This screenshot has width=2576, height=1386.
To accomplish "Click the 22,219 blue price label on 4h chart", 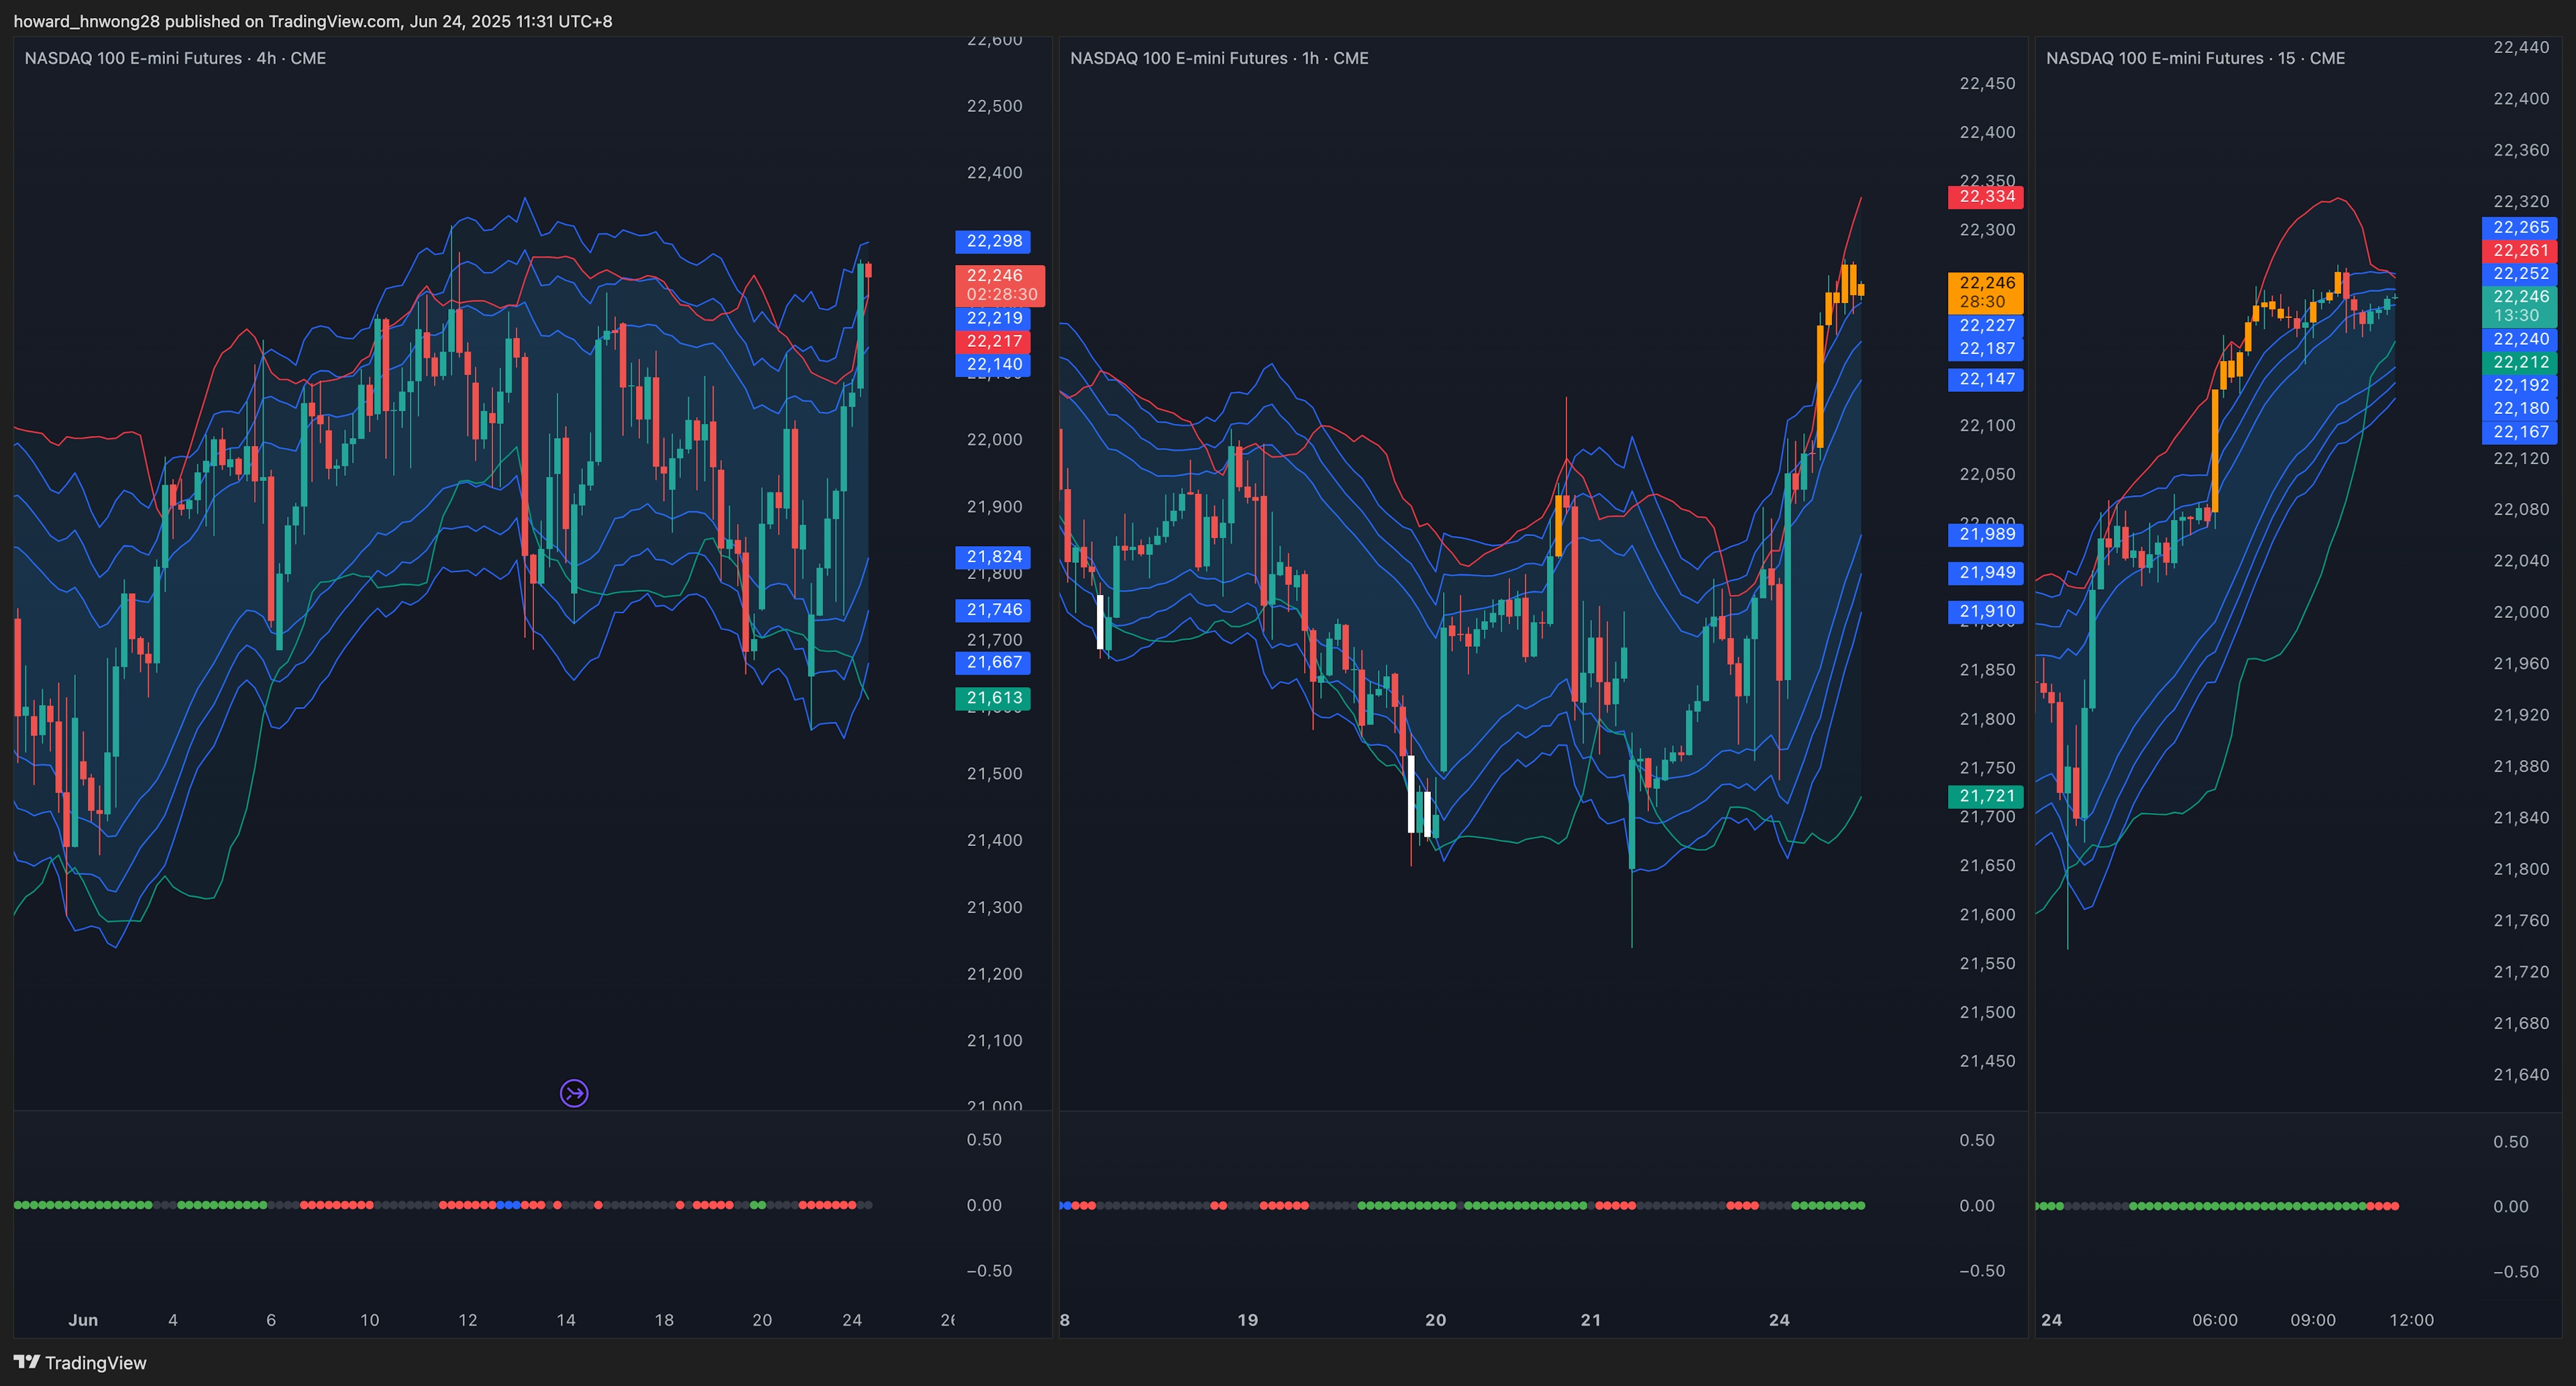I will point(993,318).
